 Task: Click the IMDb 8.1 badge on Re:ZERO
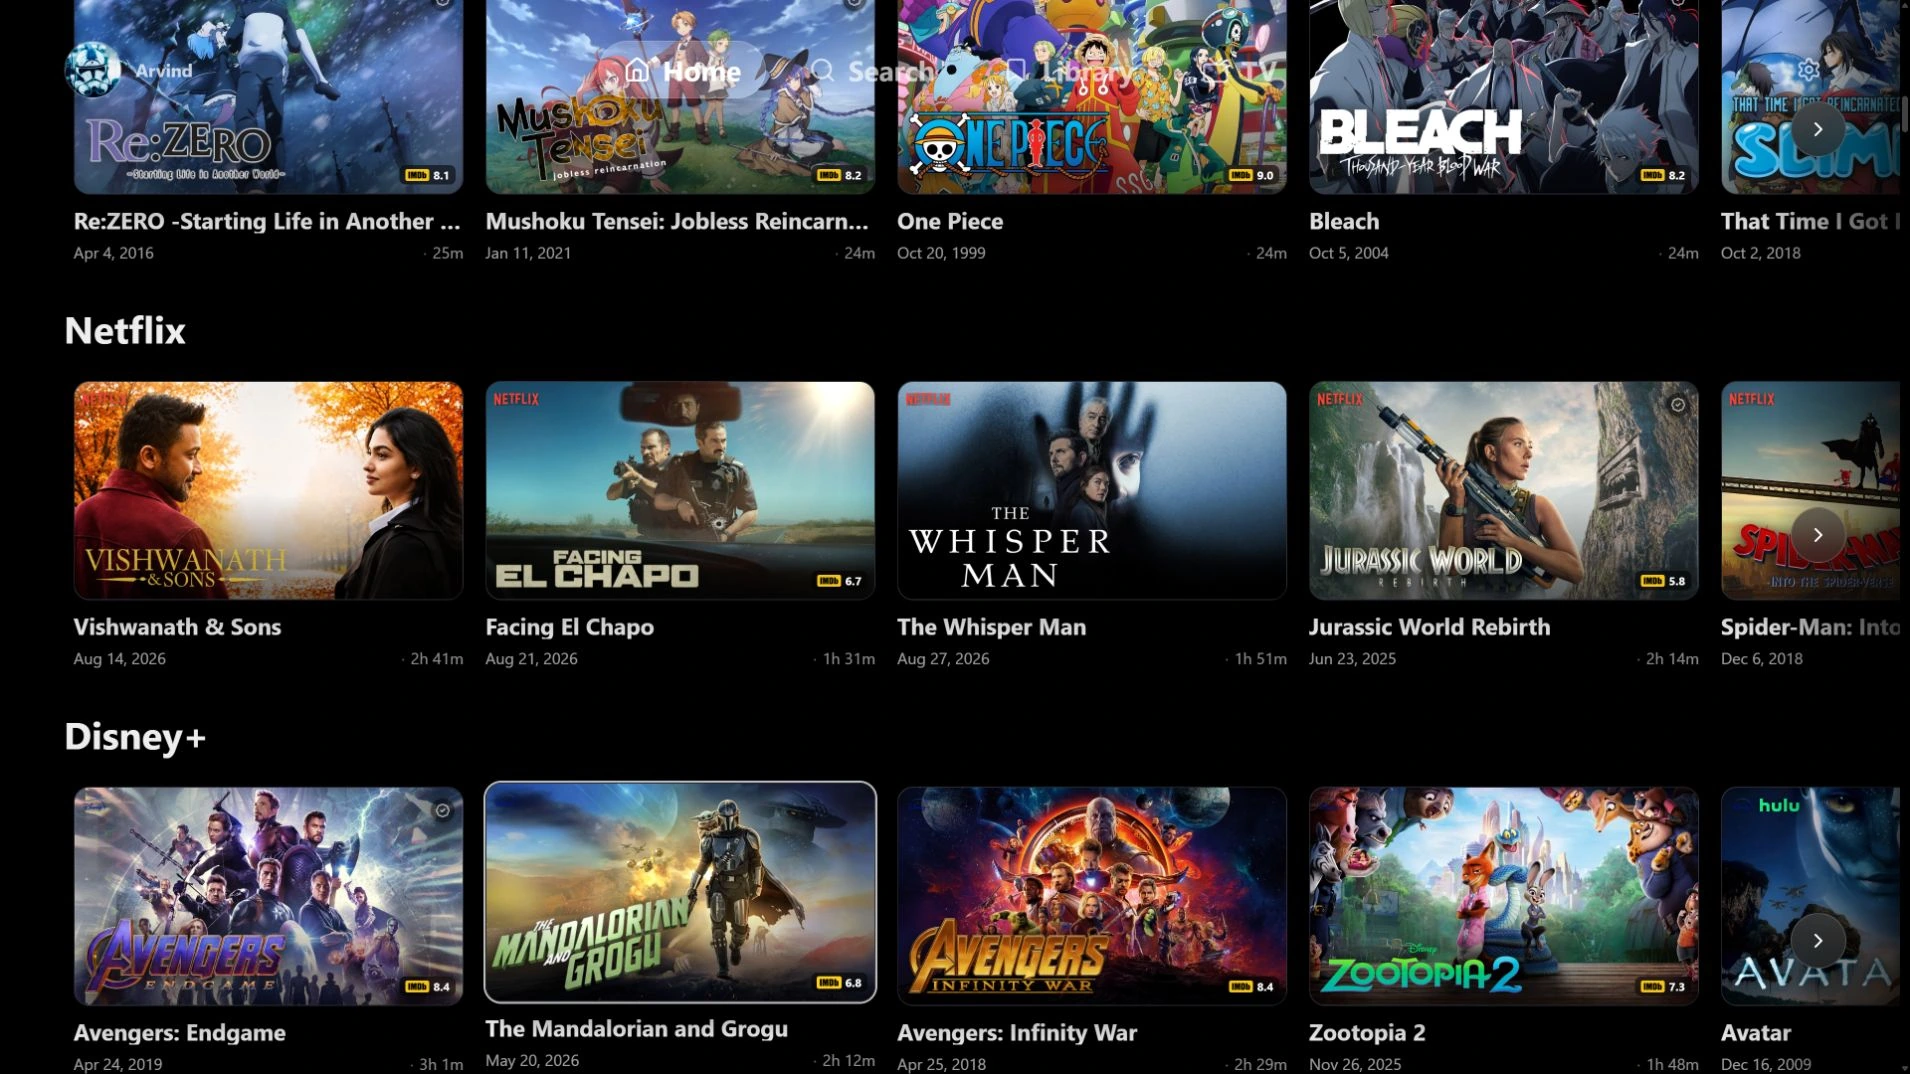427,175
